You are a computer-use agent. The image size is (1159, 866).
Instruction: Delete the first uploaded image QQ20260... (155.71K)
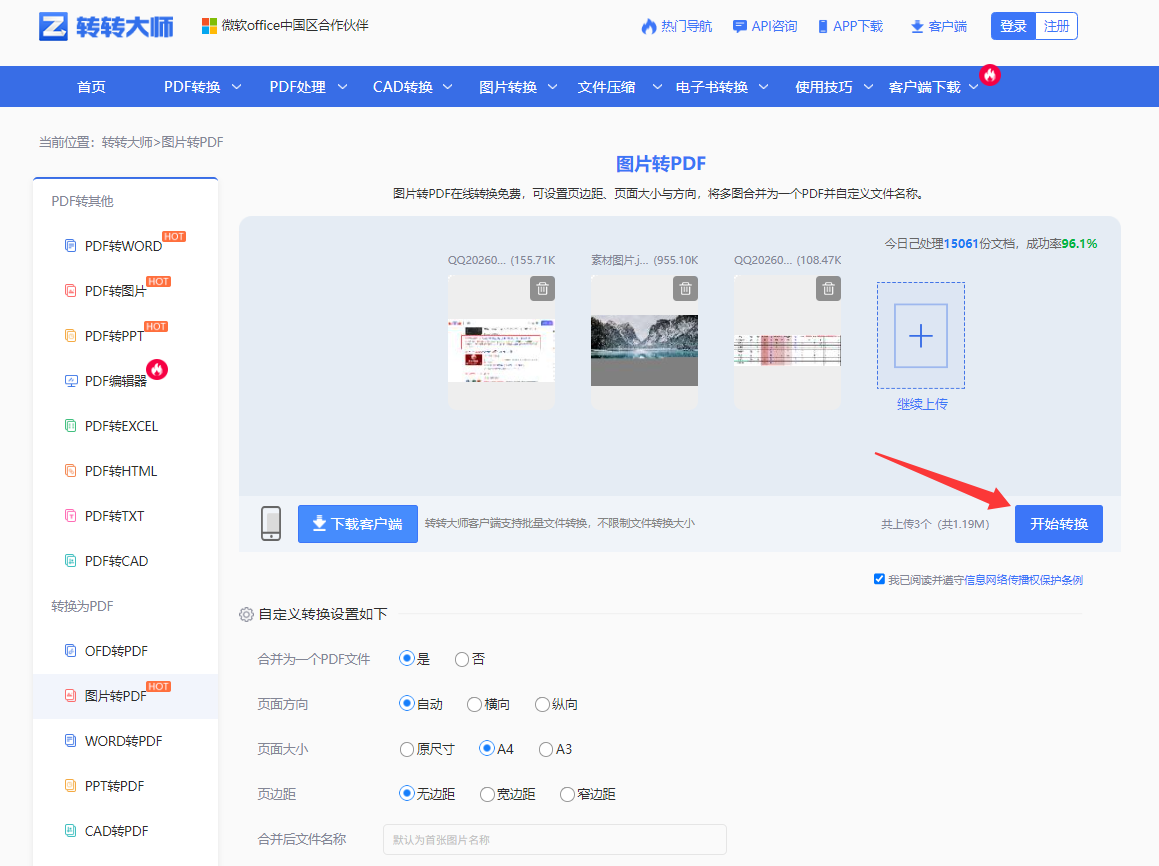pos(542,288)
